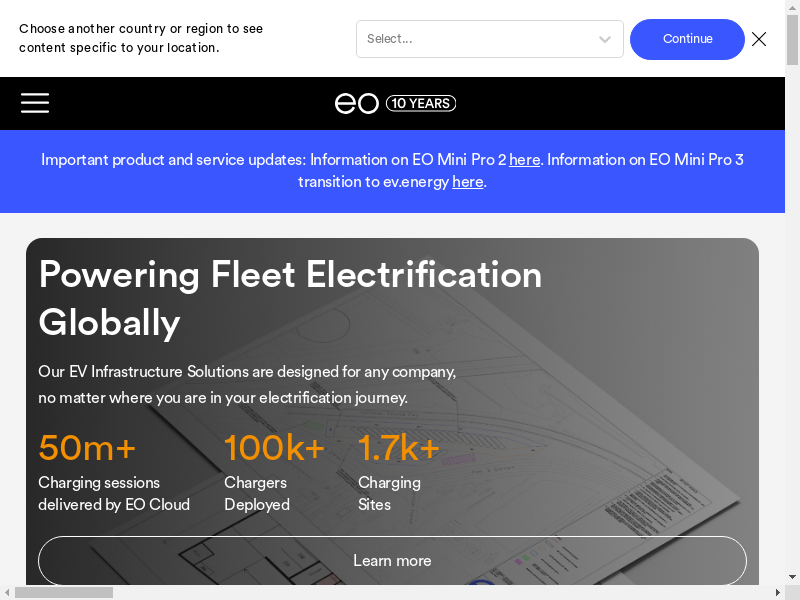Image resolution: width=800 pixels, height=600 pixels.
Task: Follow the ev.energy transition 'here' link
Action: pos(467,182)
